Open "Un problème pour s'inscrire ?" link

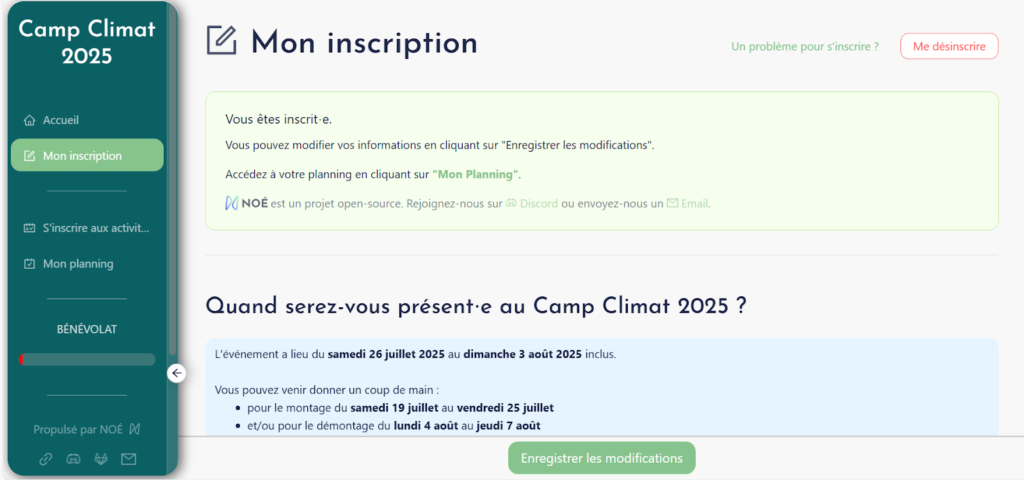pyautogui.click(x=805, y=47)
